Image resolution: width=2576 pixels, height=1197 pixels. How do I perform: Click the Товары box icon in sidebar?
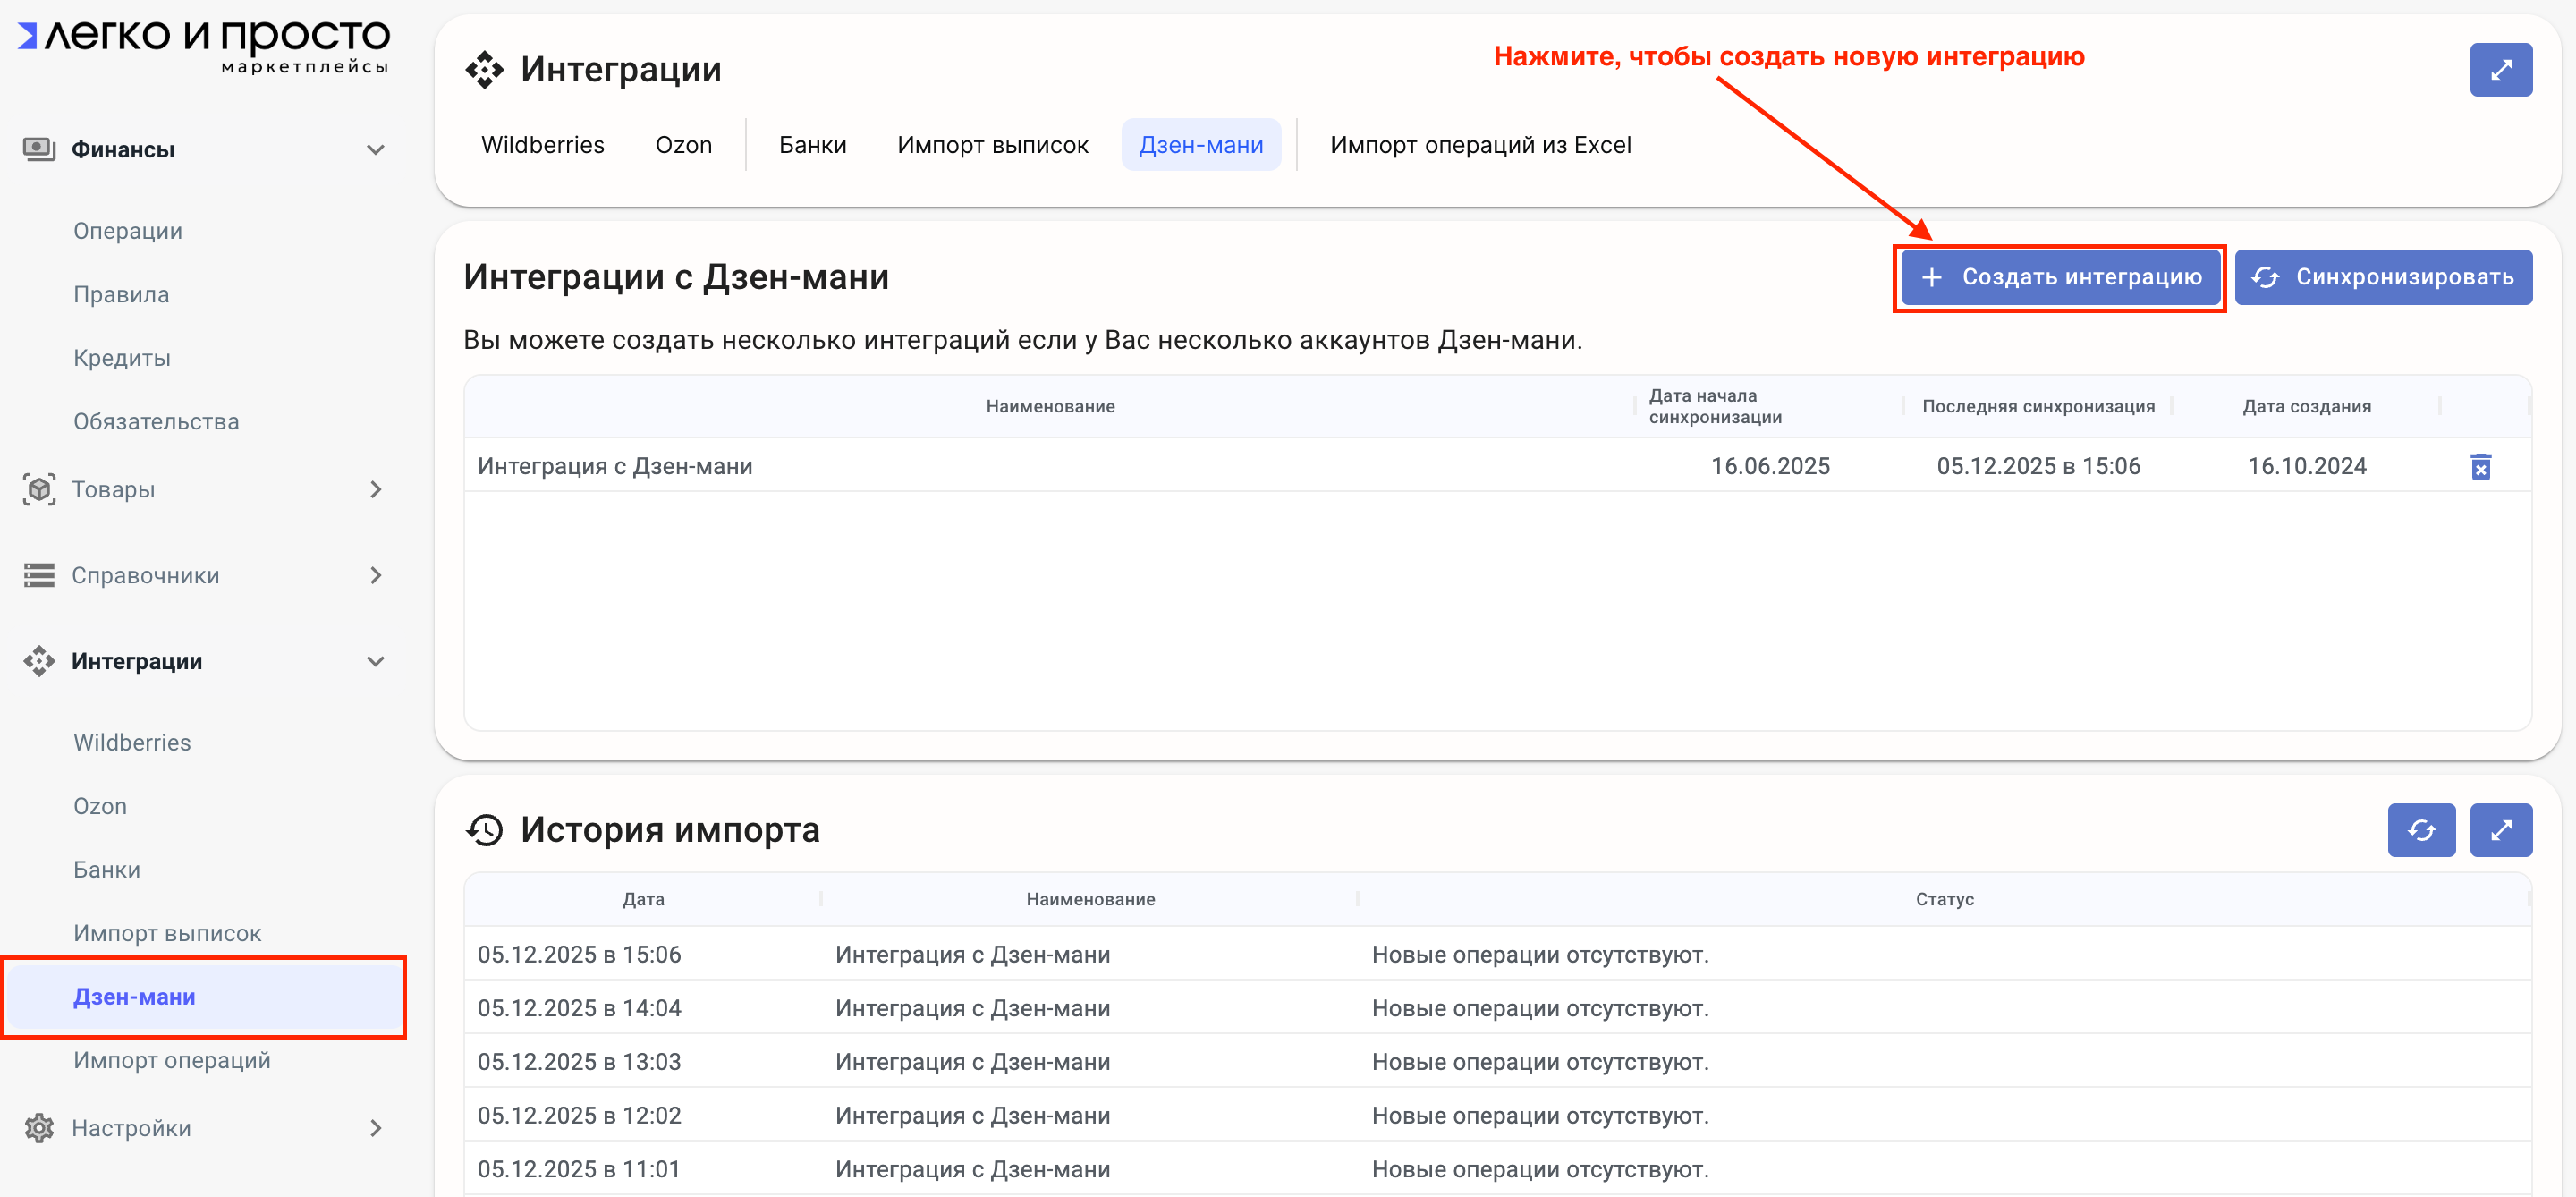(x=38, y=490)
